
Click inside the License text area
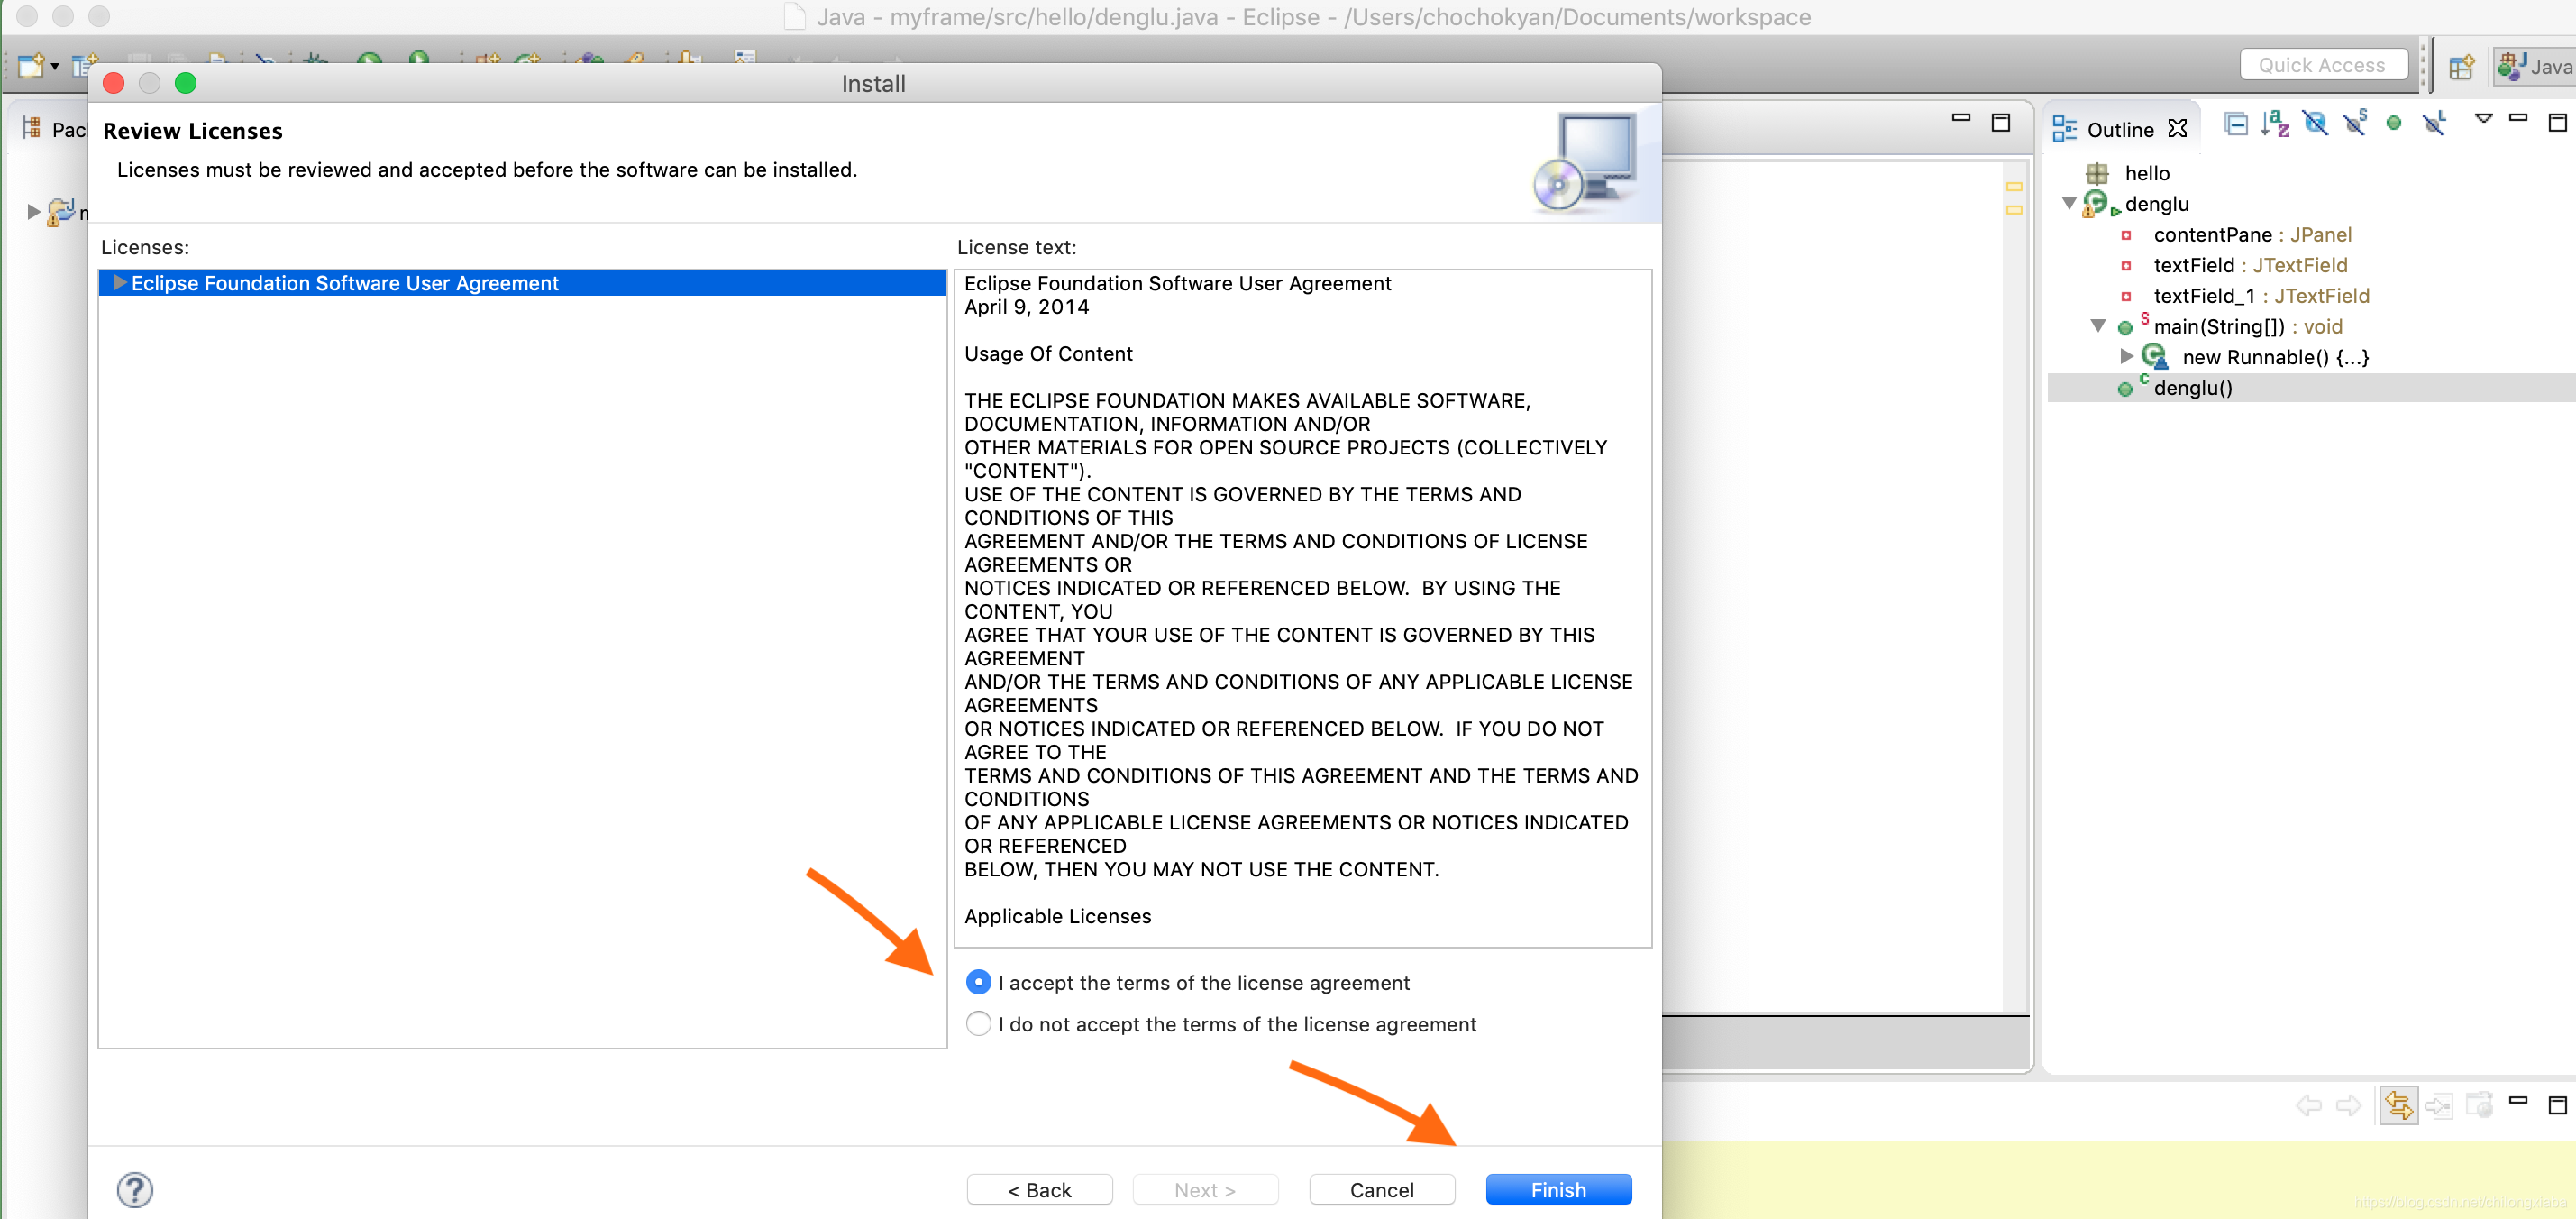tap(1302, 608)
